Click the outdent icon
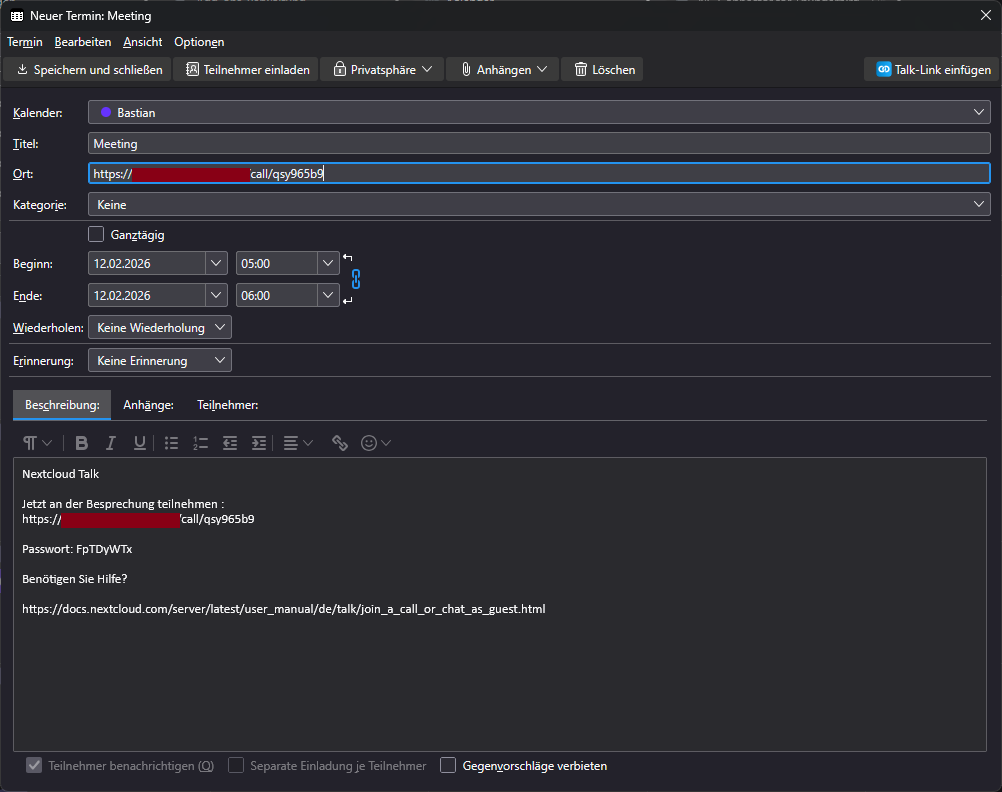This screenshot has width=1002, height=792. pos(230,443)
